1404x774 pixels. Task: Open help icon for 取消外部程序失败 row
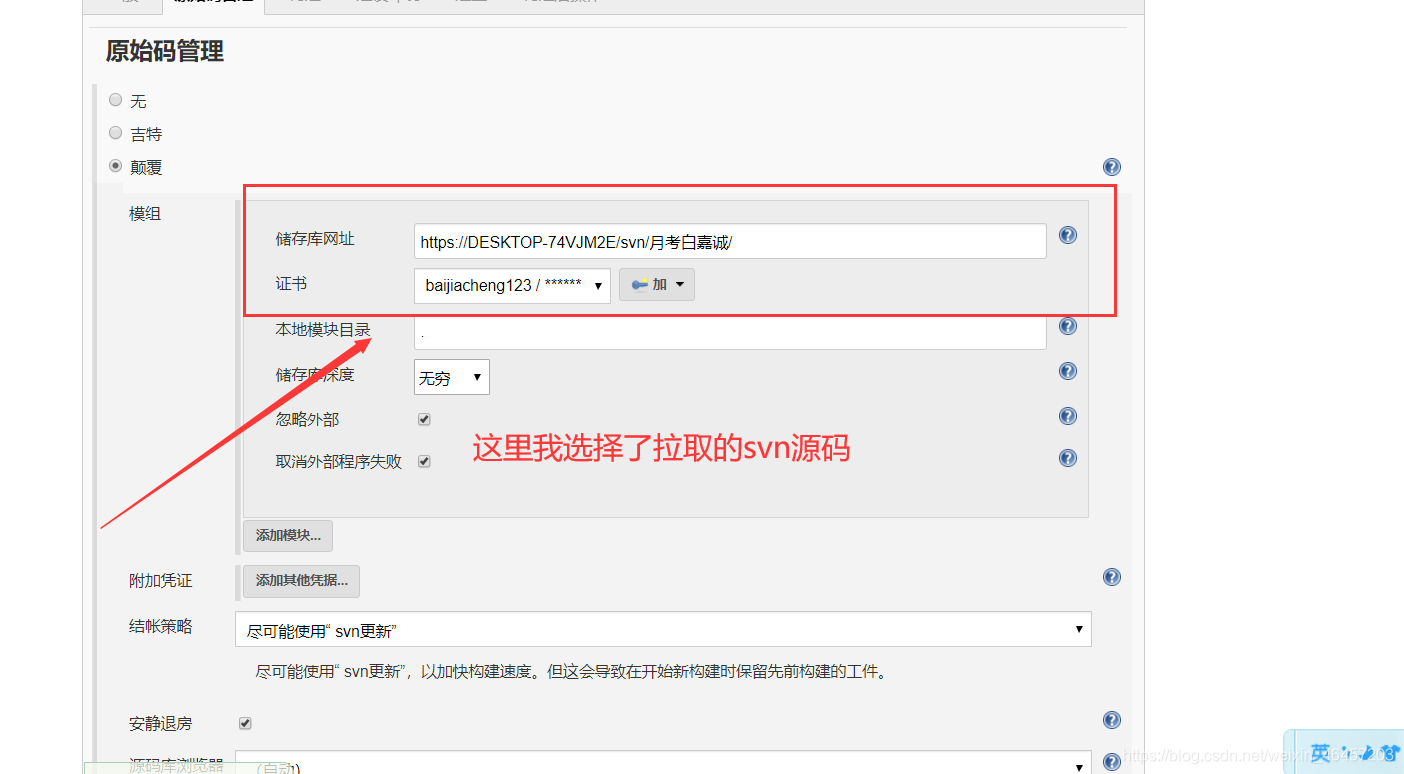pos(1068,458)
